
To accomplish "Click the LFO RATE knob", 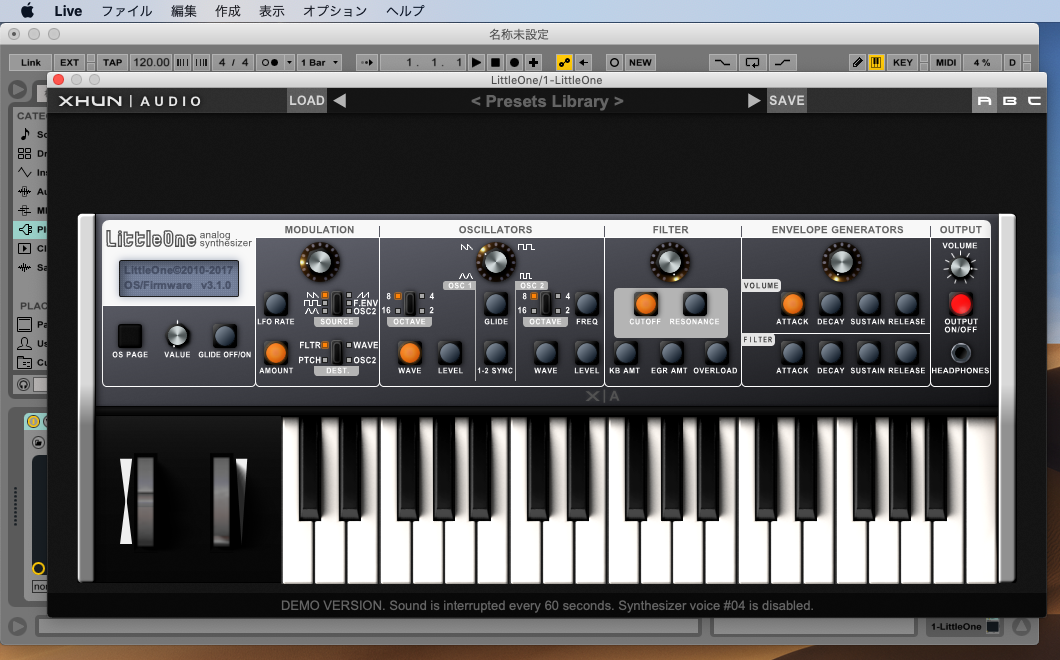I will [x=276, y=304].
